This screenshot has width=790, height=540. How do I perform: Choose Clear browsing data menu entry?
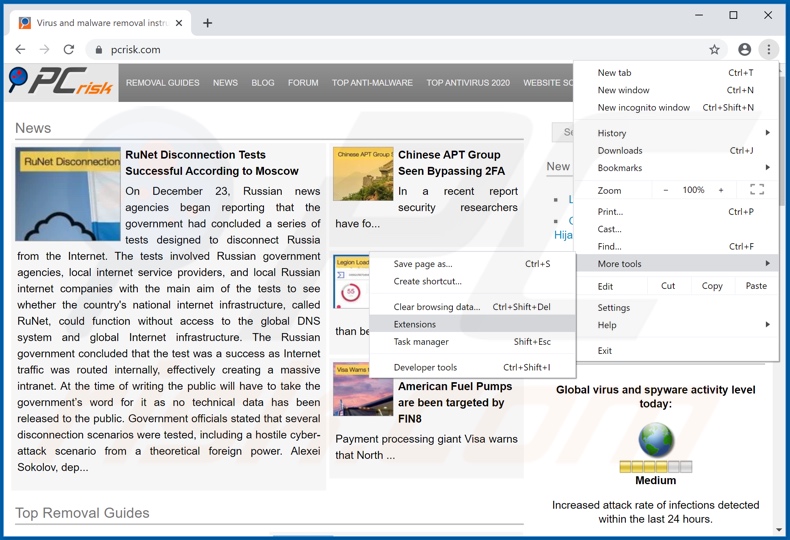tap(437, 307)
